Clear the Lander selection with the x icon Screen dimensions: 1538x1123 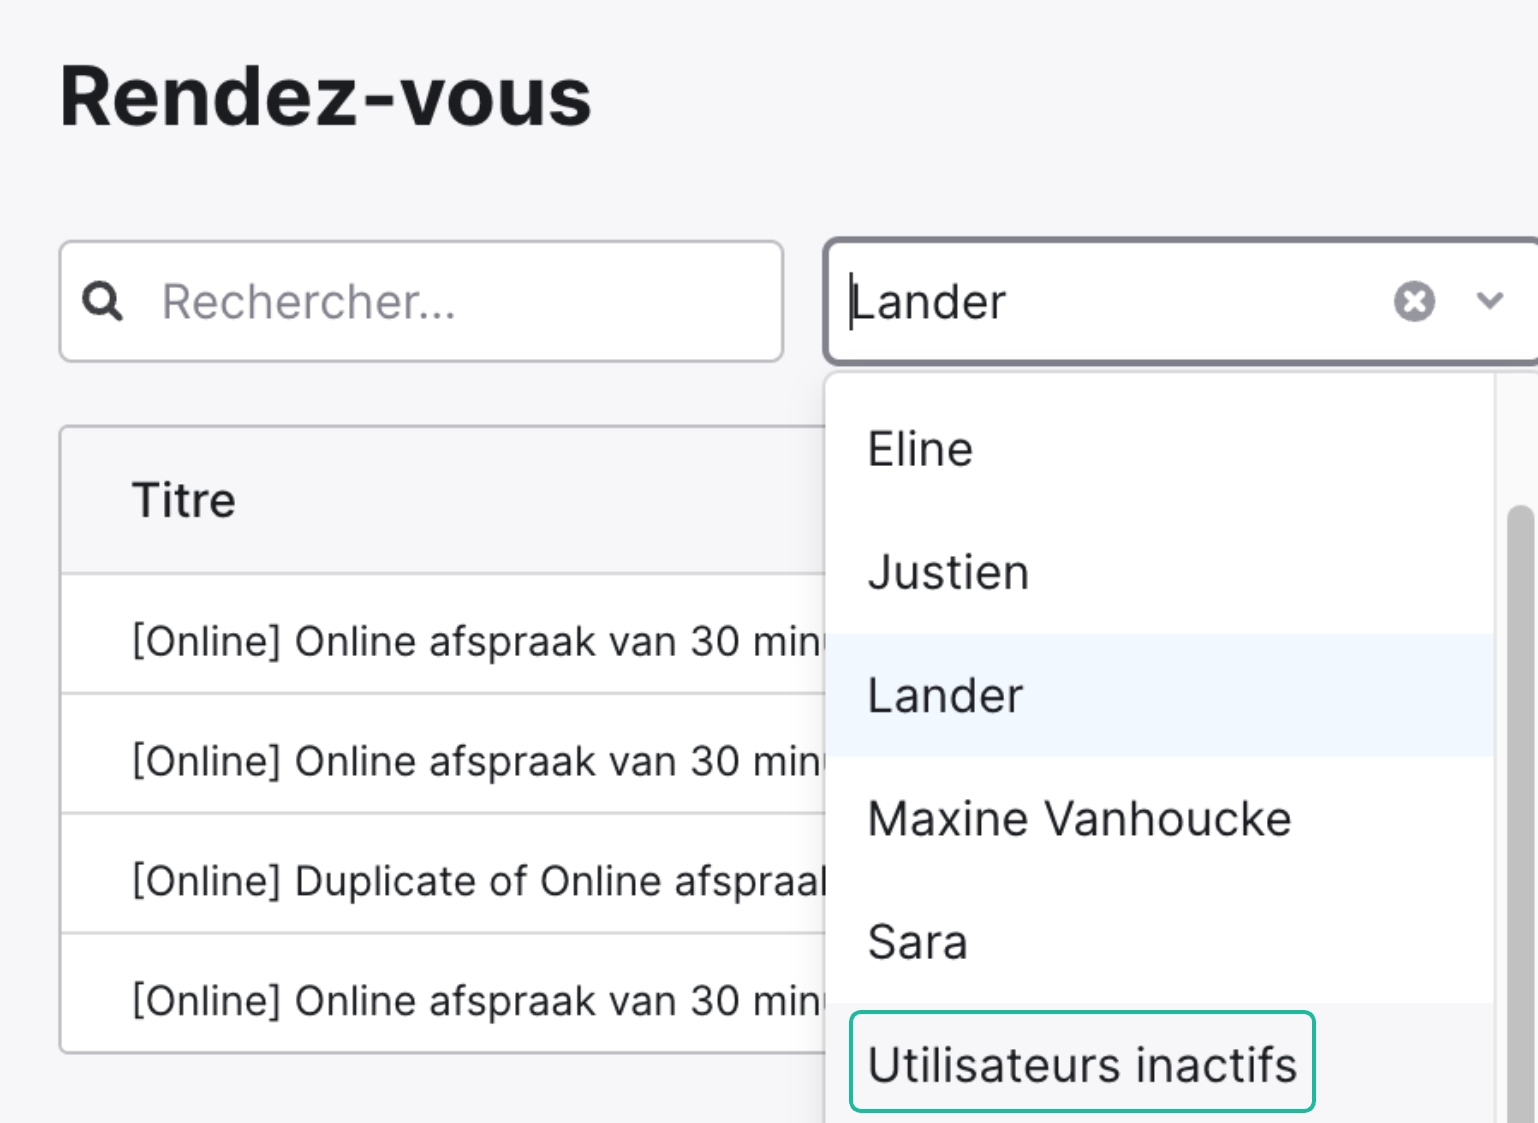click(1414, 301)
